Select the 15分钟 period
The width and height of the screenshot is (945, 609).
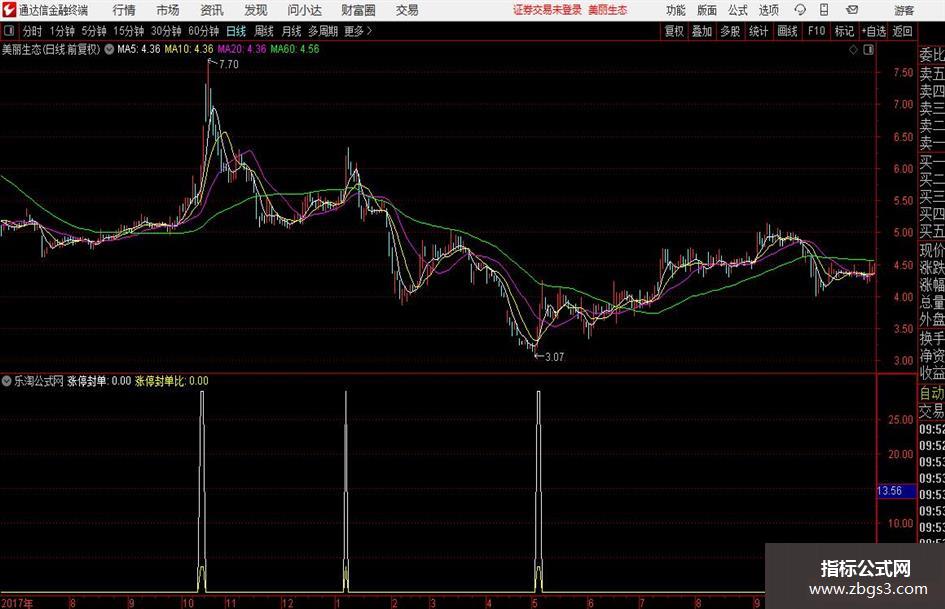coord(129,31)
